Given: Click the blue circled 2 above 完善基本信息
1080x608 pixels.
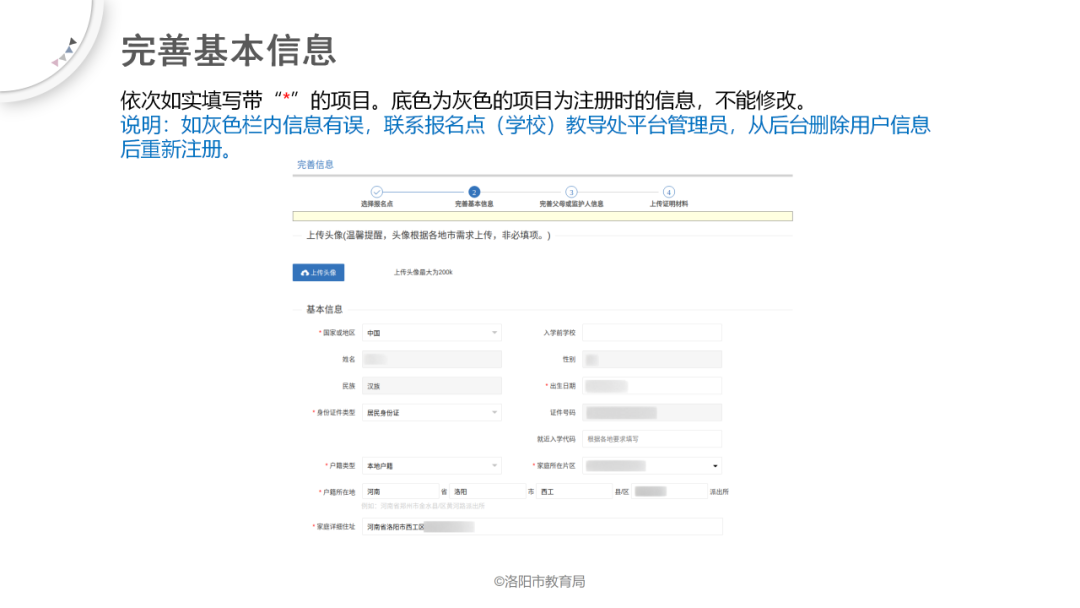Looking at the screenshot, I should (473, 190).
